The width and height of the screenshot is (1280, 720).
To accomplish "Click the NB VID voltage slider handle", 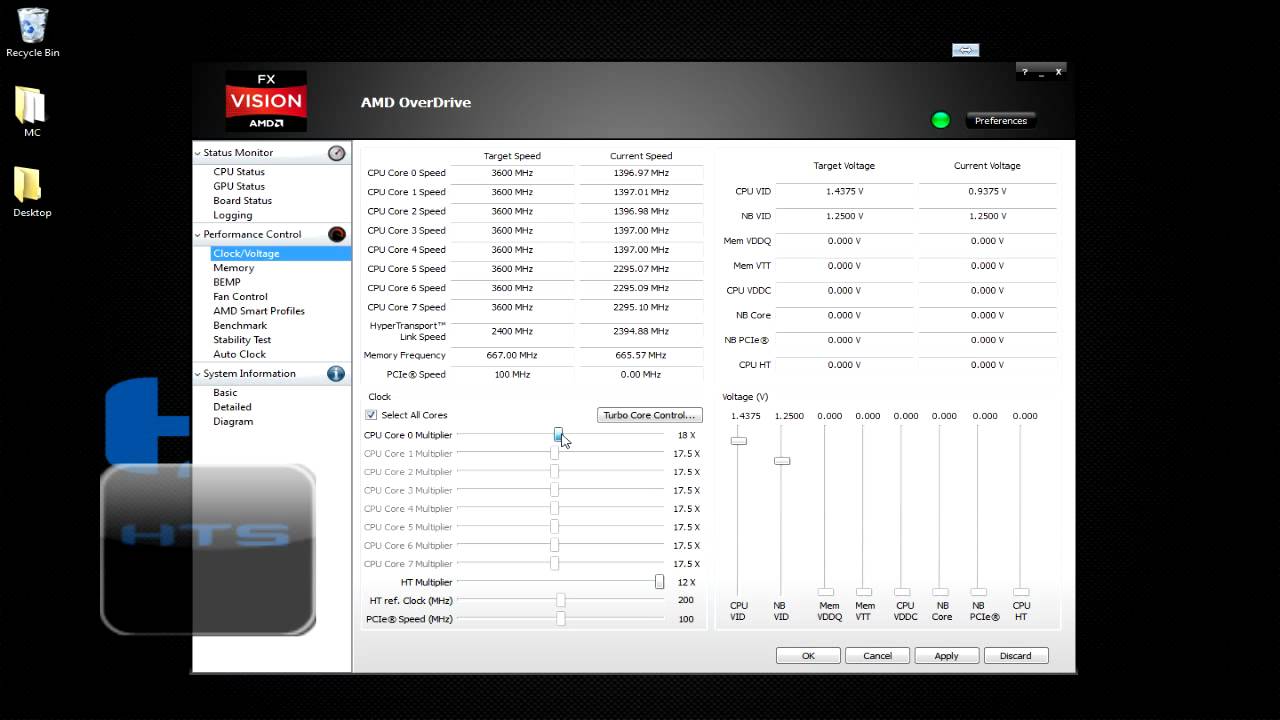I will pyautogui.click(x=782, y=461).
